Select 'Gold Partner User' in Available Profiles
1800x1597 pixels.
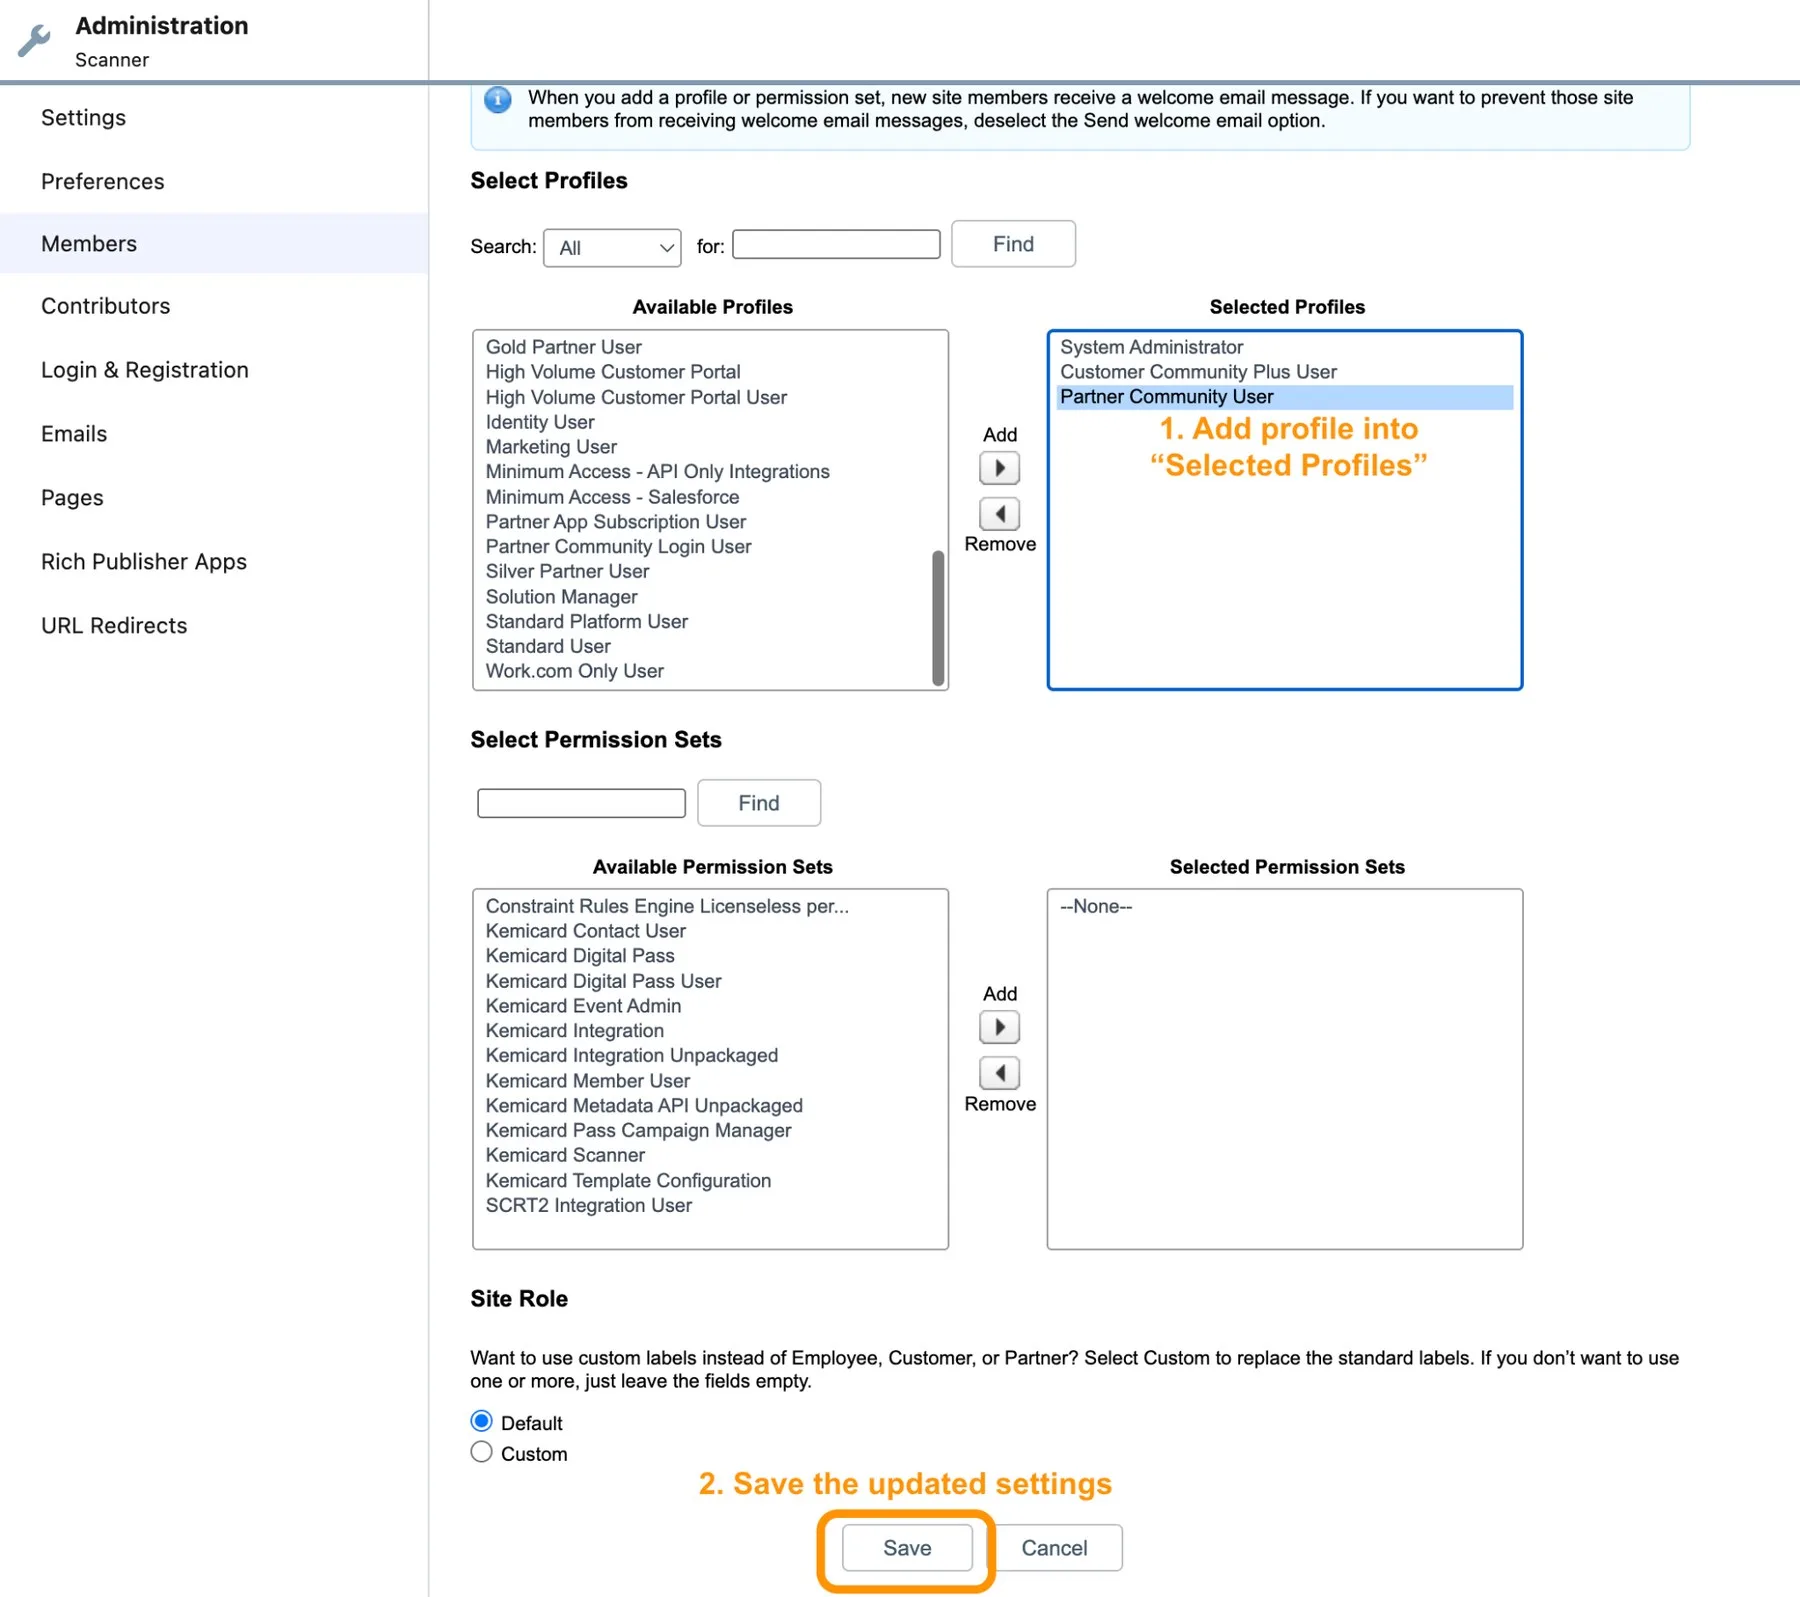563,347
